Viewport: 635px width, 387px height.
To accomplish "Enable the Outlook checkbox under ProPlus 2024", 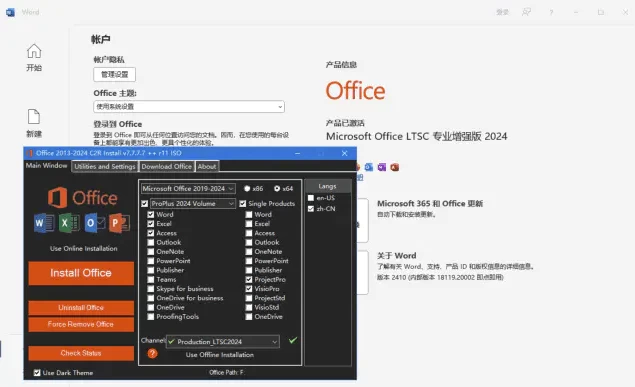I will pos(151,242).
